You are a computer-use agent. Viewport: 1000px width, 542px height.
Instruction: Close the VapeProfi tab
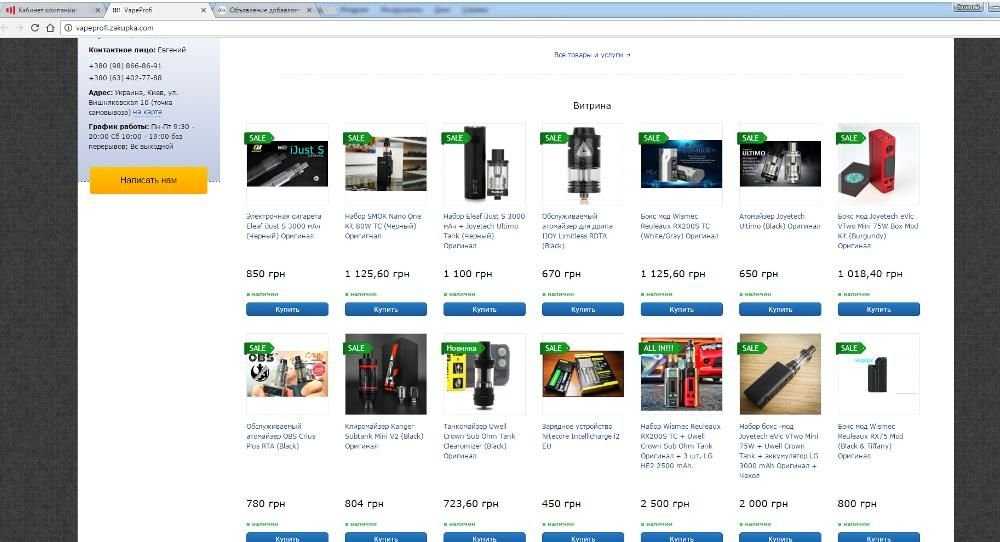tap(203, 10)
